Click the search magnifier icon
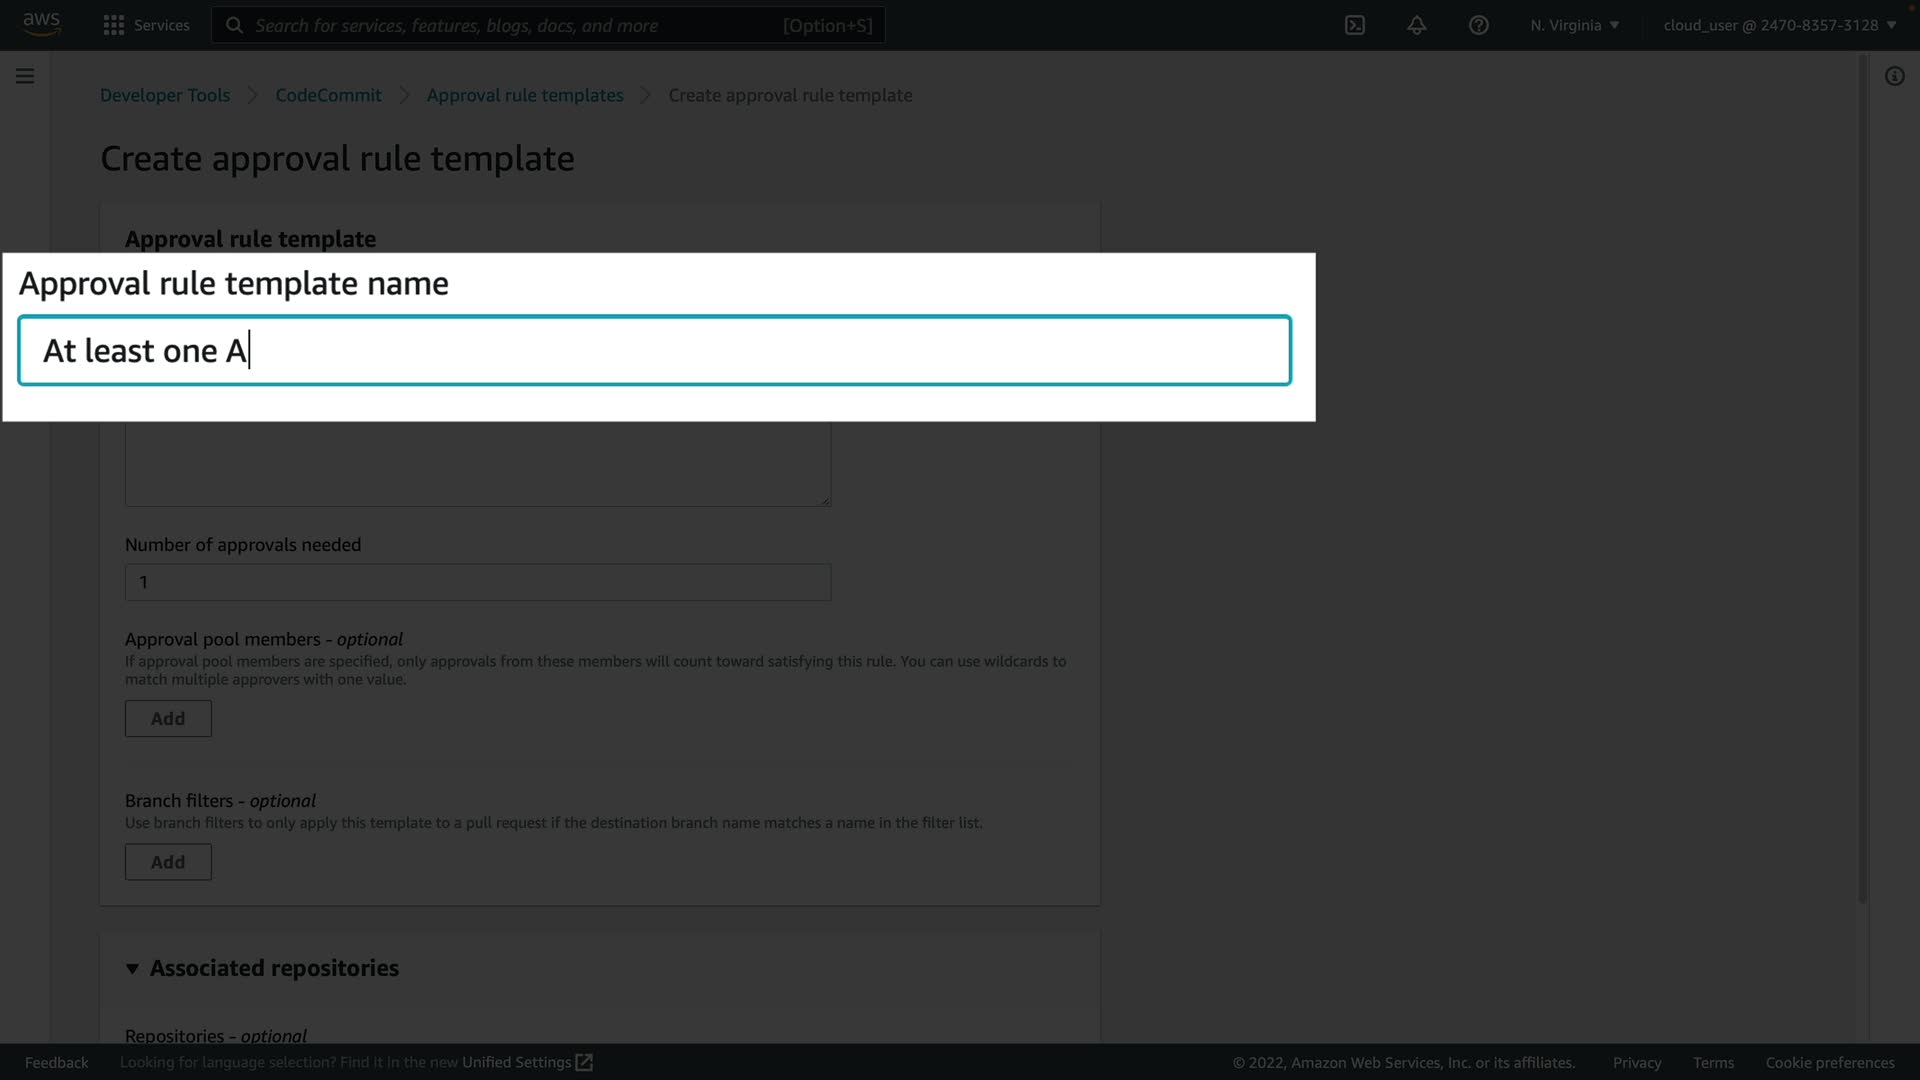 [x=234, y=25]
